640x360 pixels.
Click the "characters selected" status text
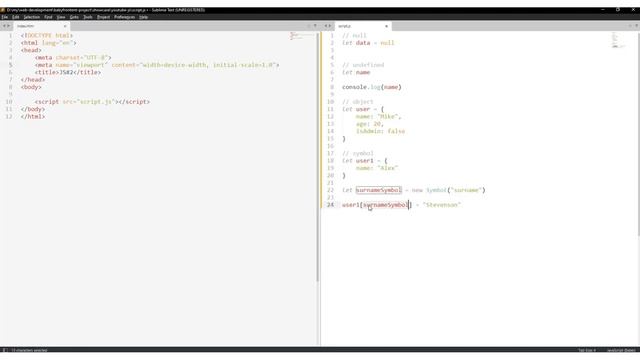(29, 350)
